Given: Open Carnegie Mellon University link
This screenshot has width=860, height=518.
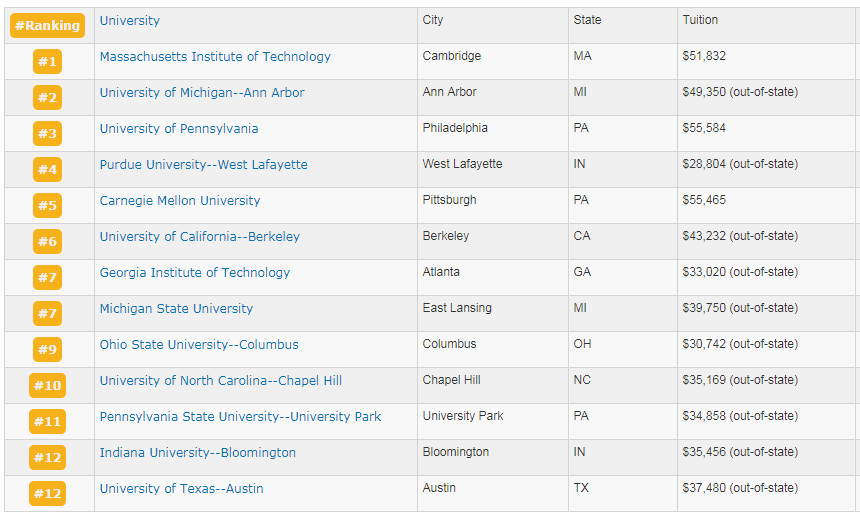Looking at the screenshot, I should click(x=180, y=201).
